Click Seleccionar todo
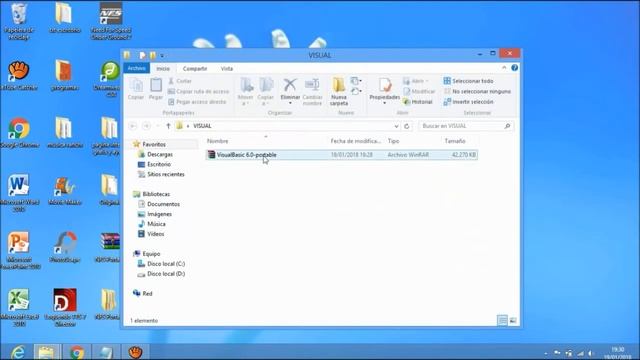Image resolution: width=640 pixels, height=360 pixels. pyautogui.click(x=468, y=81)
